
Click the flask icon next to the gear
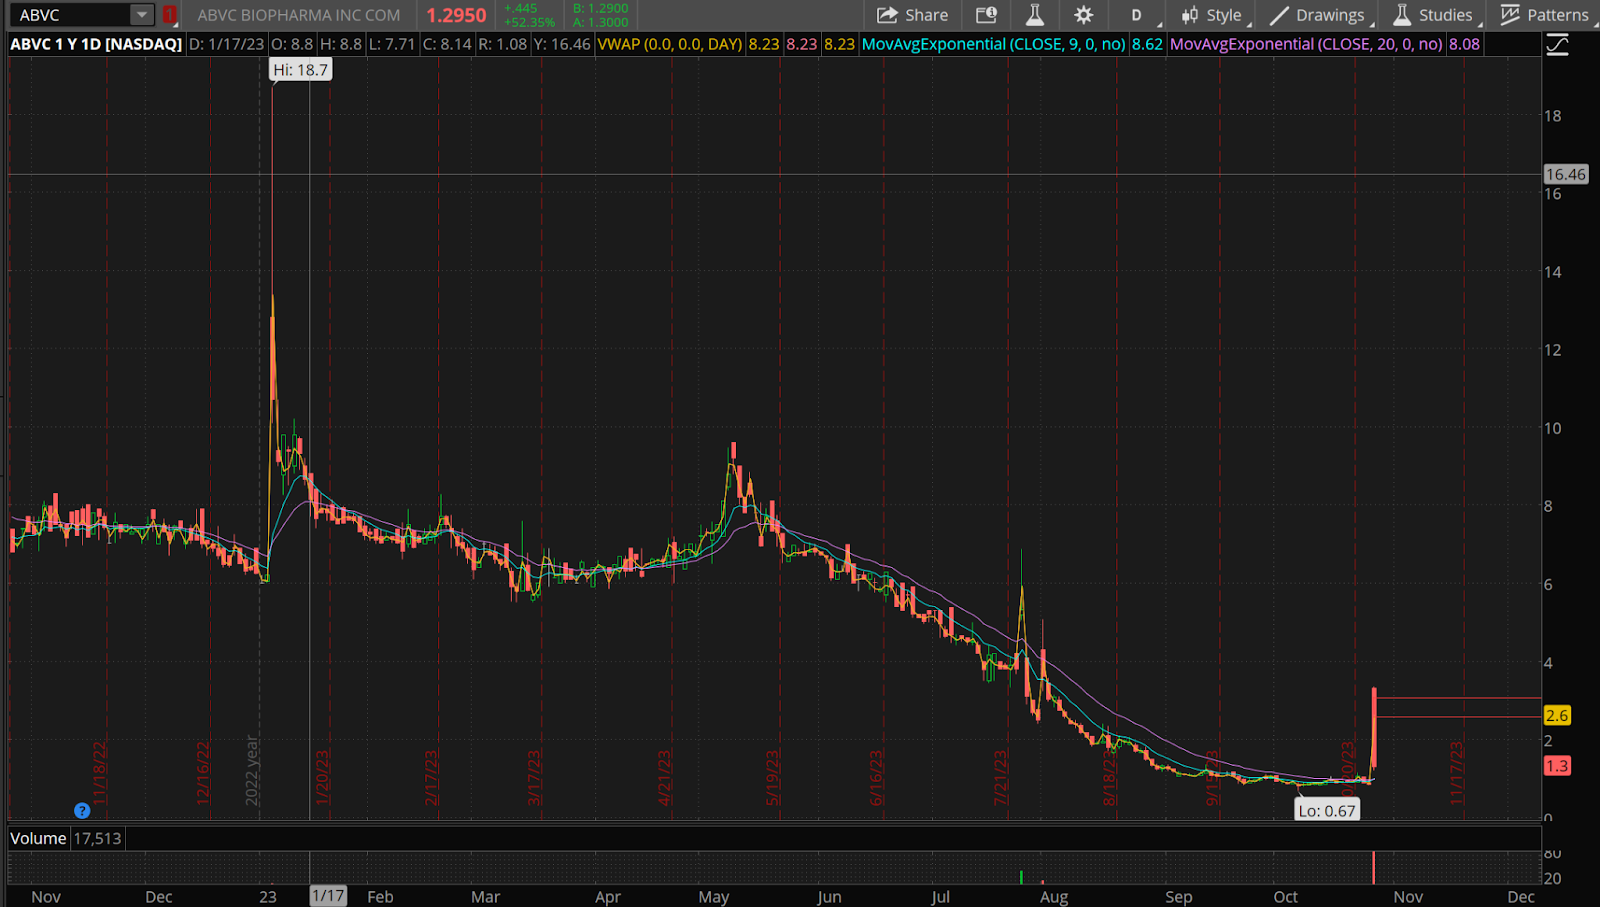click(1034, 15)
